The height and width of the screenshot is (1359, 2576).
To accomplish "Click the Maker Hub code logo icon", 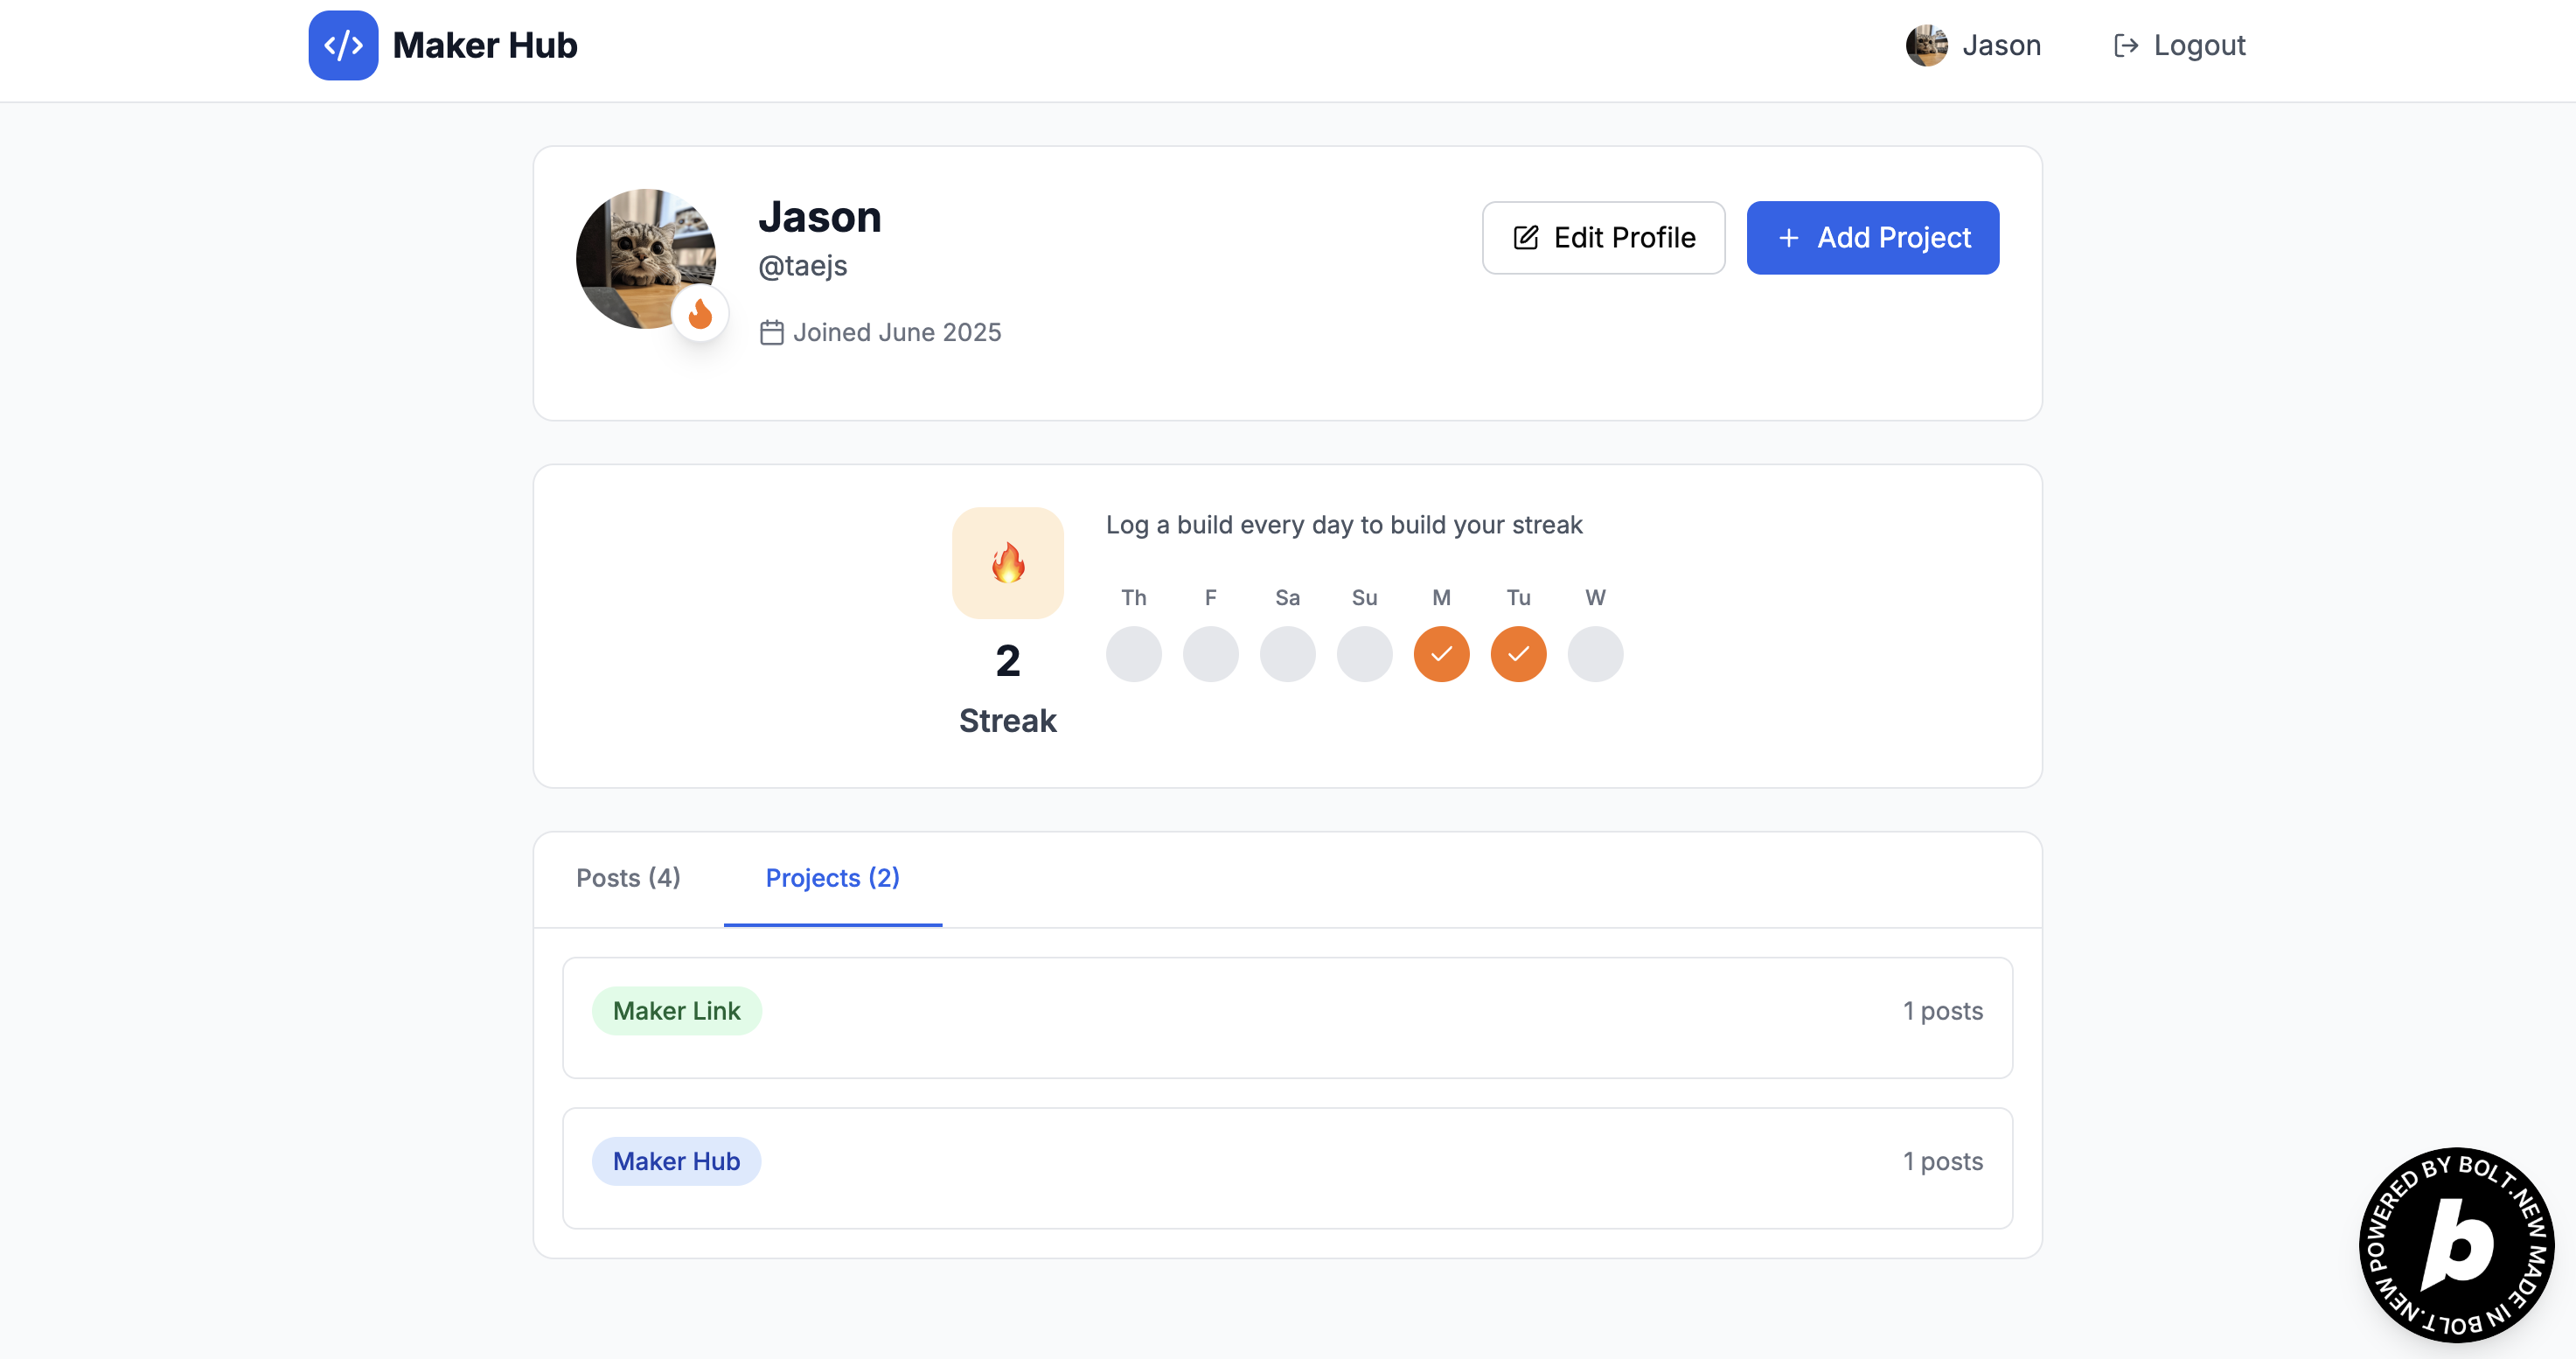I will click(x=343, y=45).
